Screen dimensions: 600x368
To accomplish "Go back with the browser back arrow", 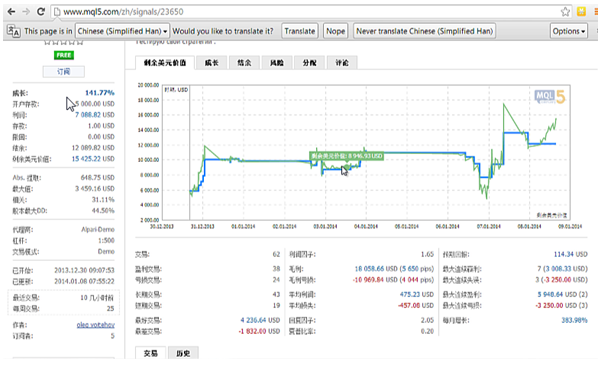I will click(x=11, y=11).
